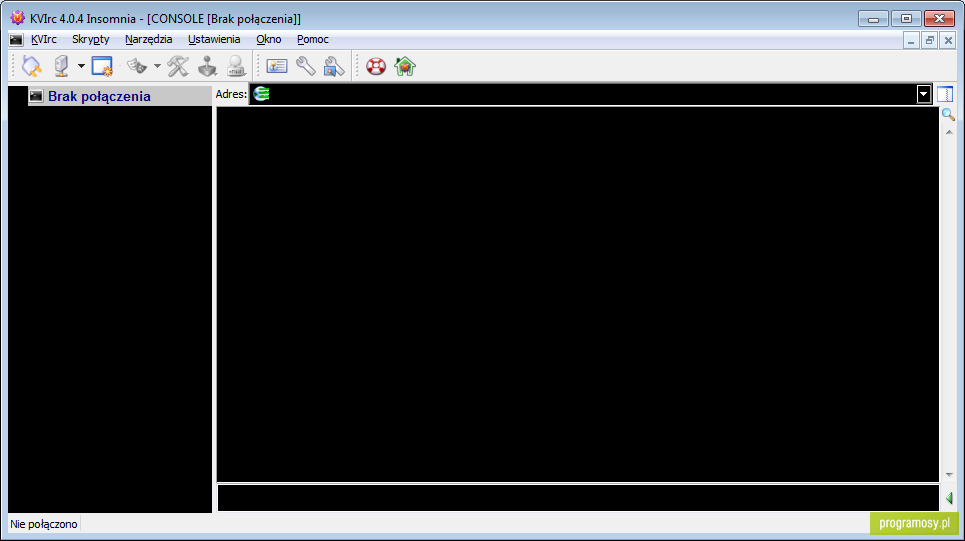Minimize the inner console MDI window
The image size is (965, 541).
[x=911, y=41]
